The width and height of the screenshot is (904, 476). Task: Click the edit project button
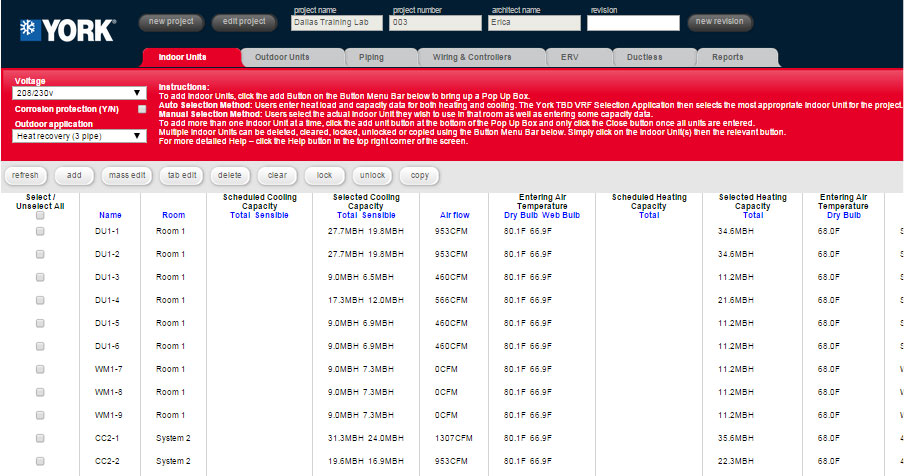(x=244, y=21)
